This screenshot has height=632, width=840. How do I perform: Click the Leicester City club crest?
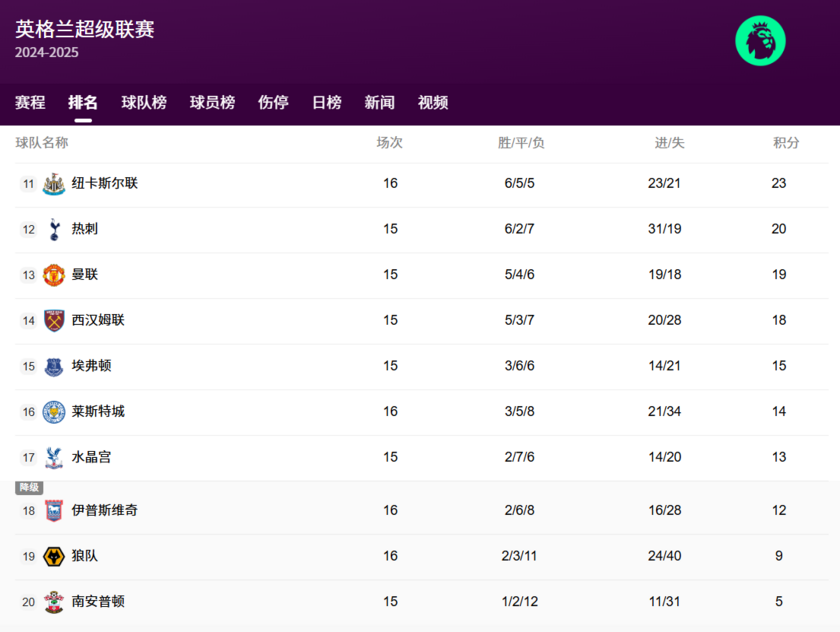point(54,412)
